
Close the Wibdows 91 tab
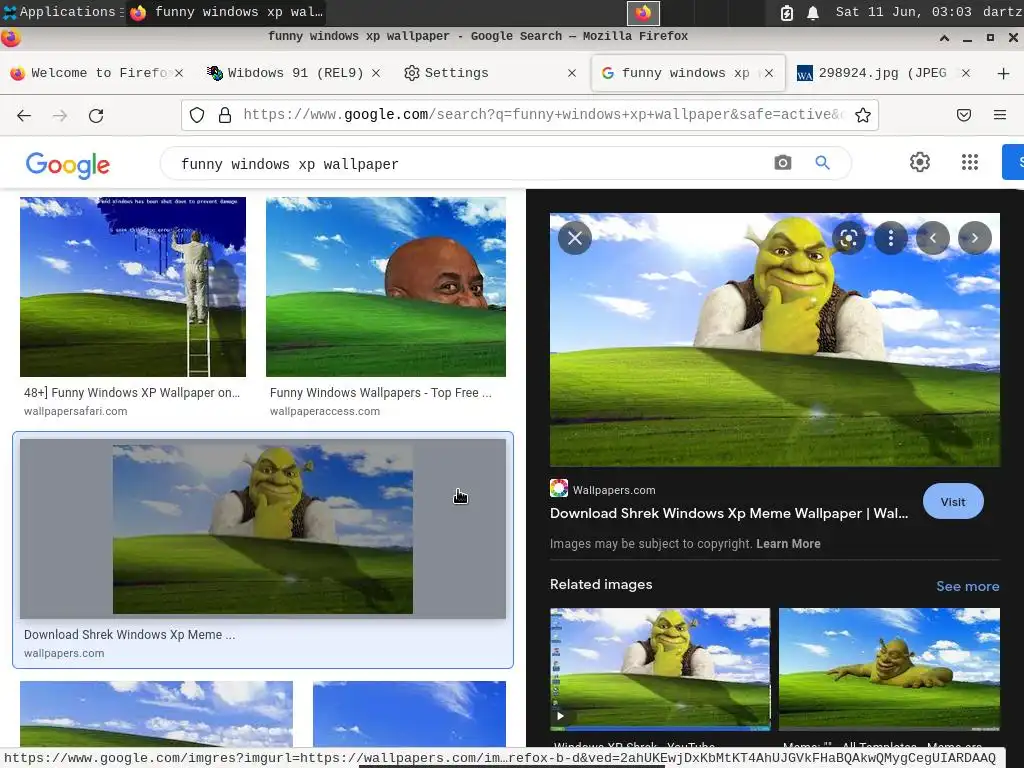(x=376, y=73)
